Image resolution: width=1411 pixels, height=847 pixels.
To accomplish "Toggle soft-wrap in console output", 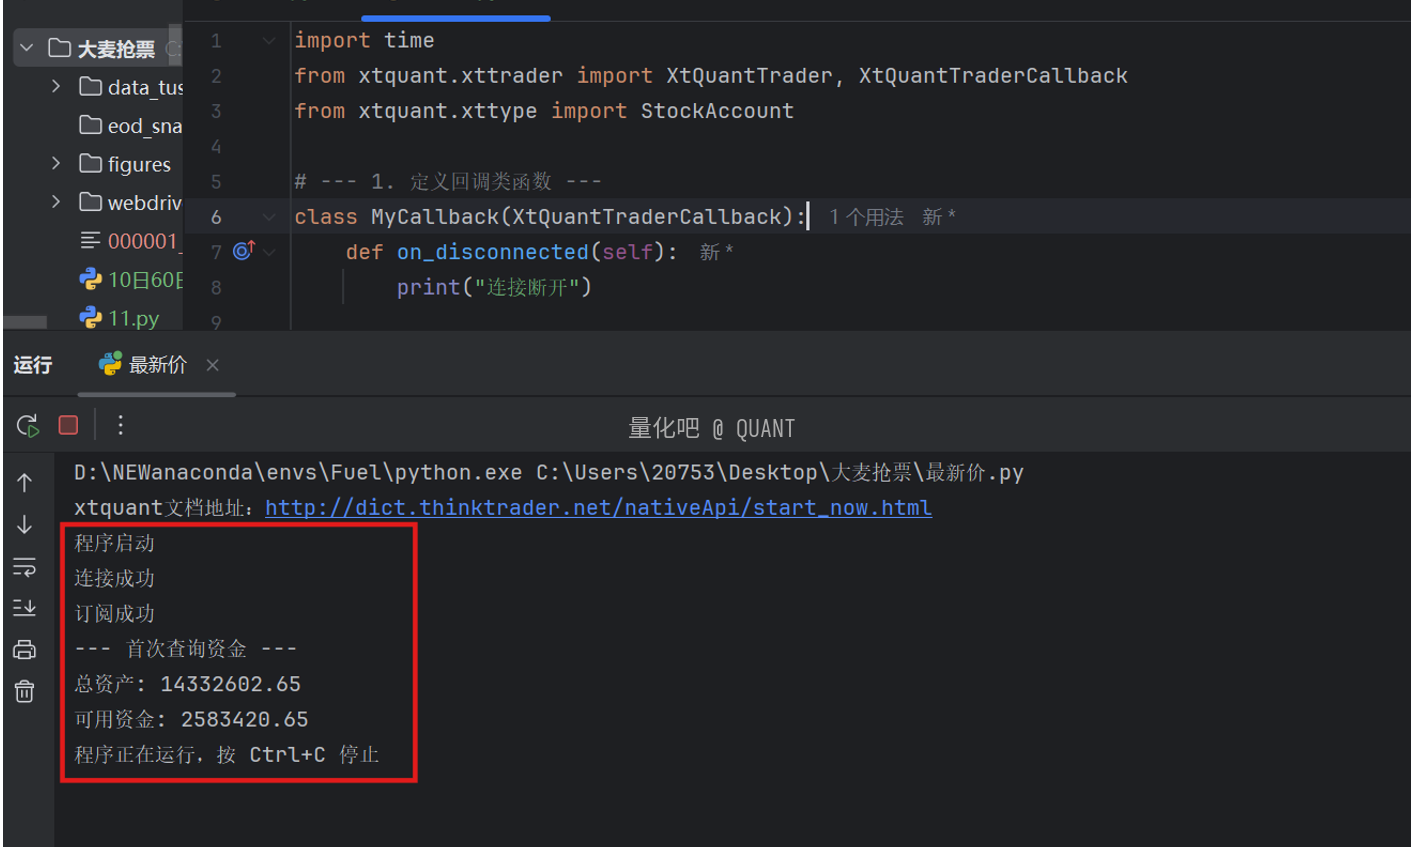I will pos(25,567).
